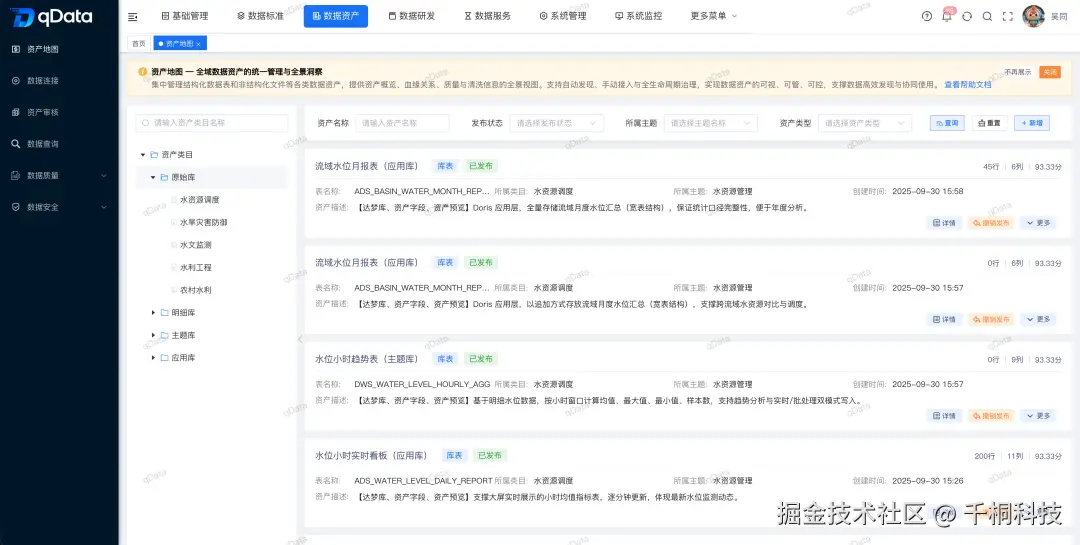Open the 水位小时实时看板（应用库） card title
1080x545 pixels.
[x=371, y=455]
